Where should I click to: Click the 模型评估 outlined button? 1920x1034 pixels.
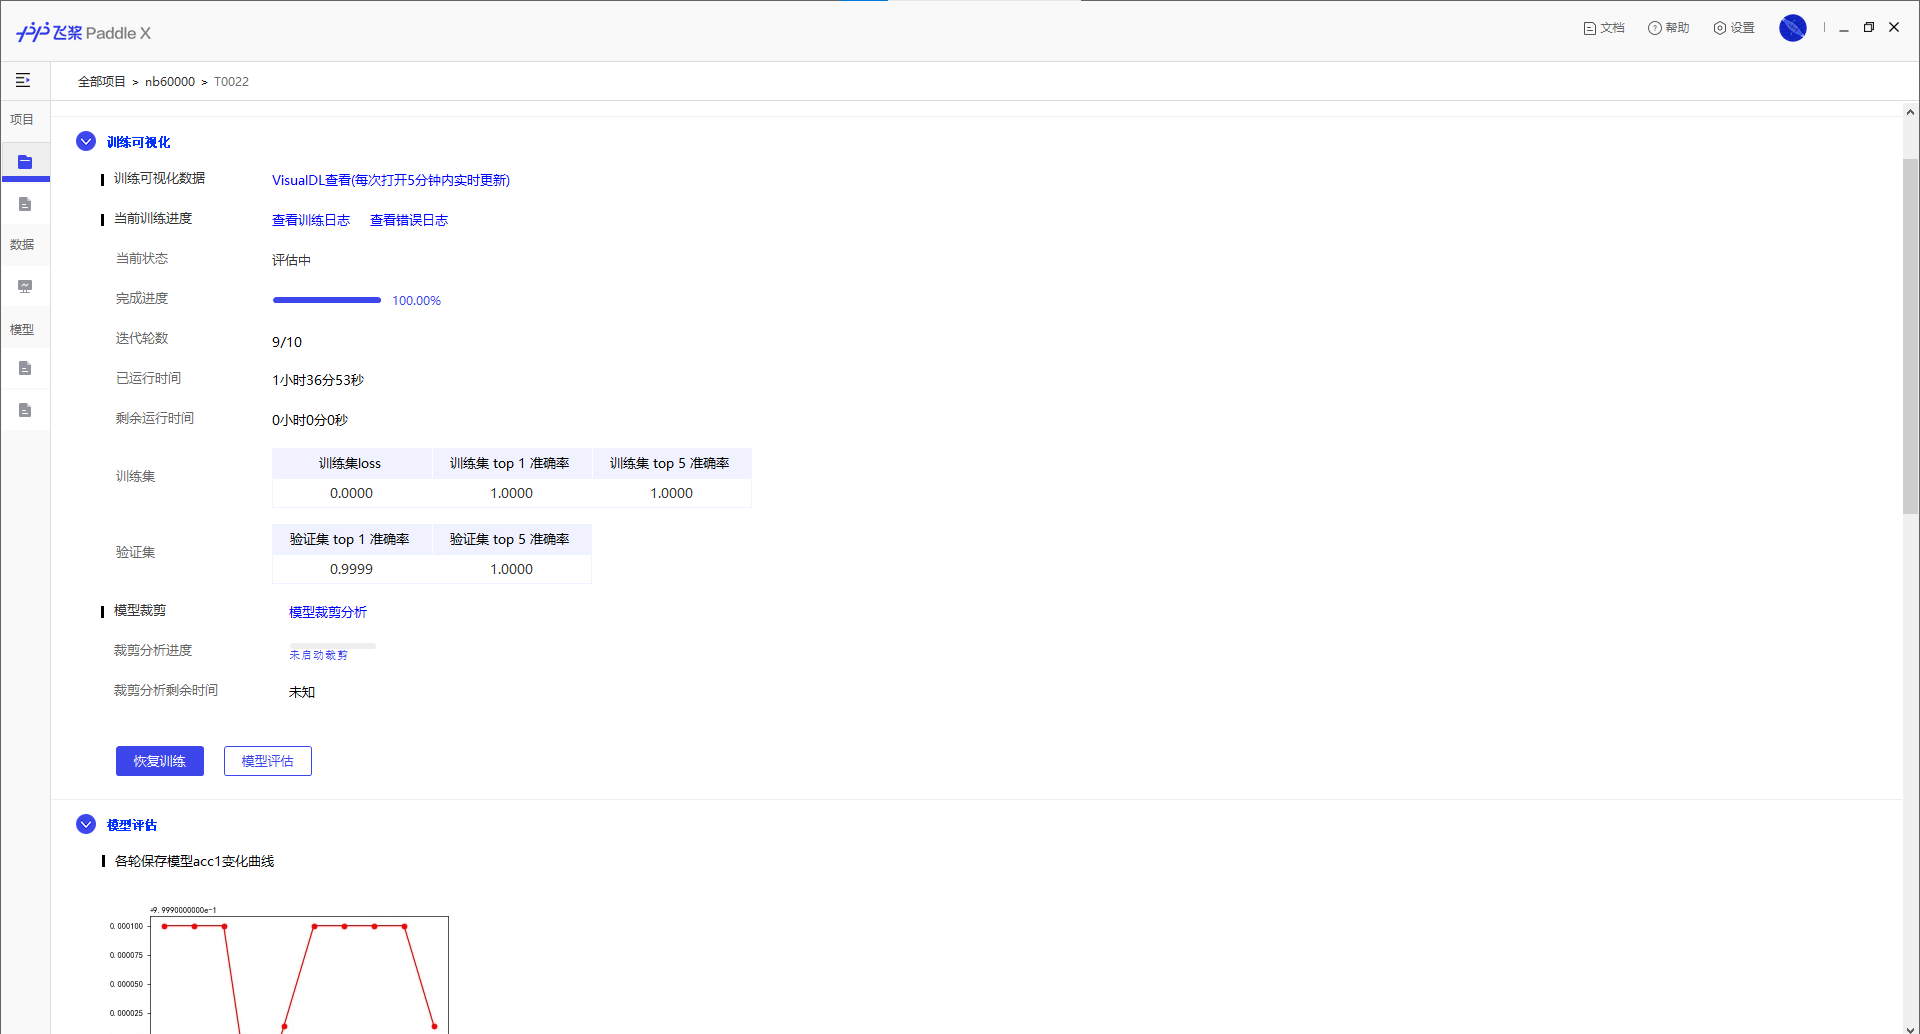coord(267,761)
